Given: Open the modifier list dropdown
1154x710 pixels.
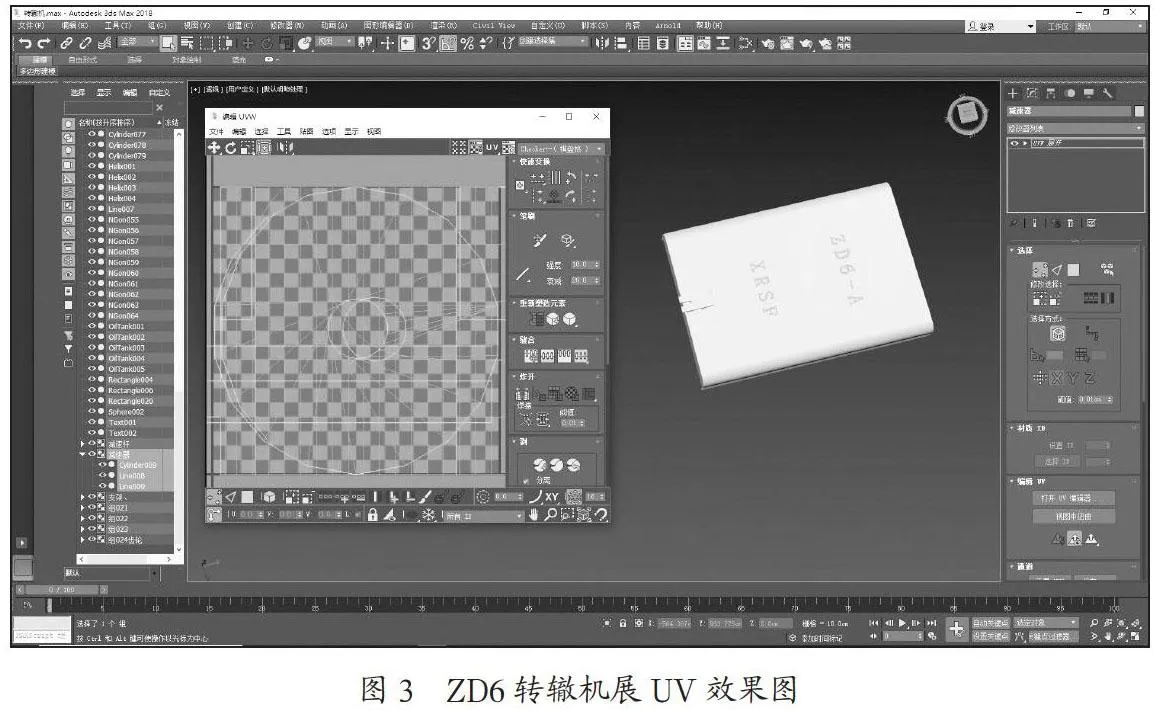Looking at the screenshot, I should [1075, 128].
